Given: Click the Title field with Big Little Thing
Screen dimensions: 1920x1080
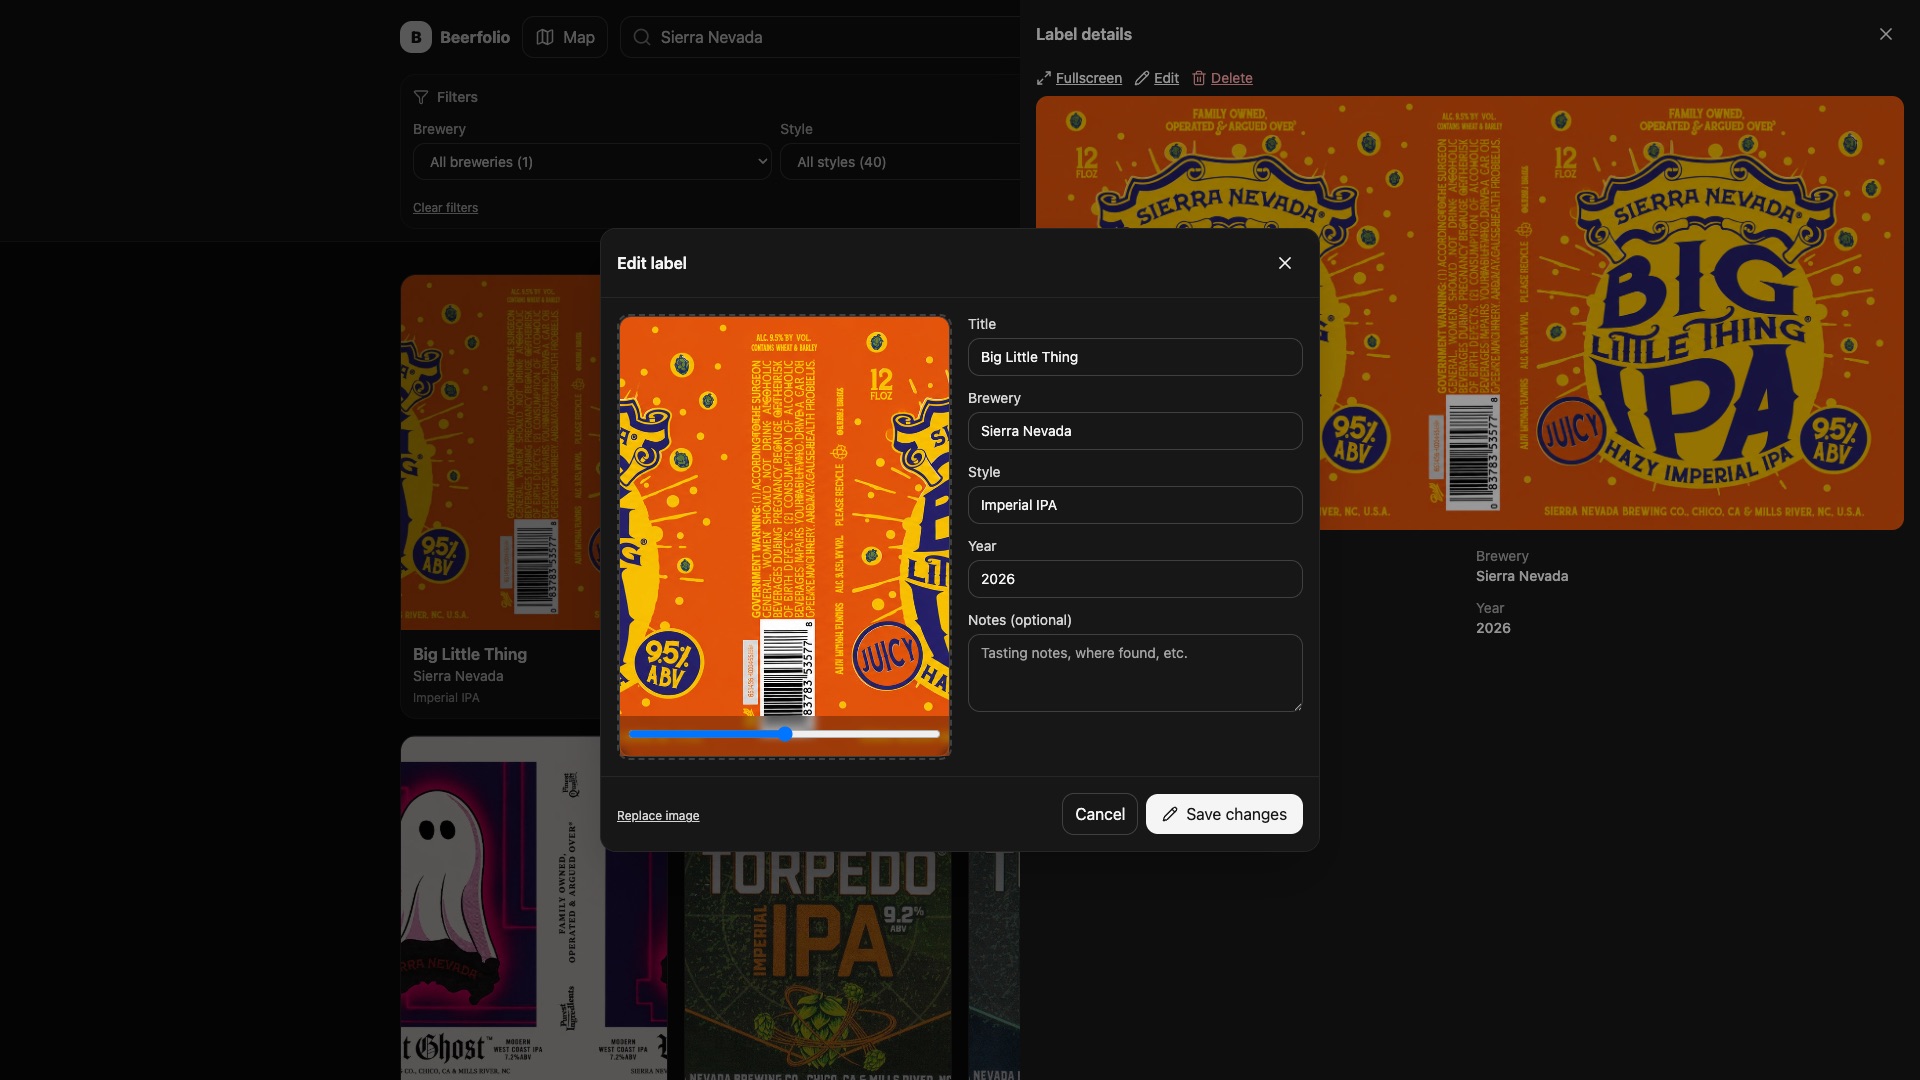Looking at the screenshot, I should click(1135, 357).
